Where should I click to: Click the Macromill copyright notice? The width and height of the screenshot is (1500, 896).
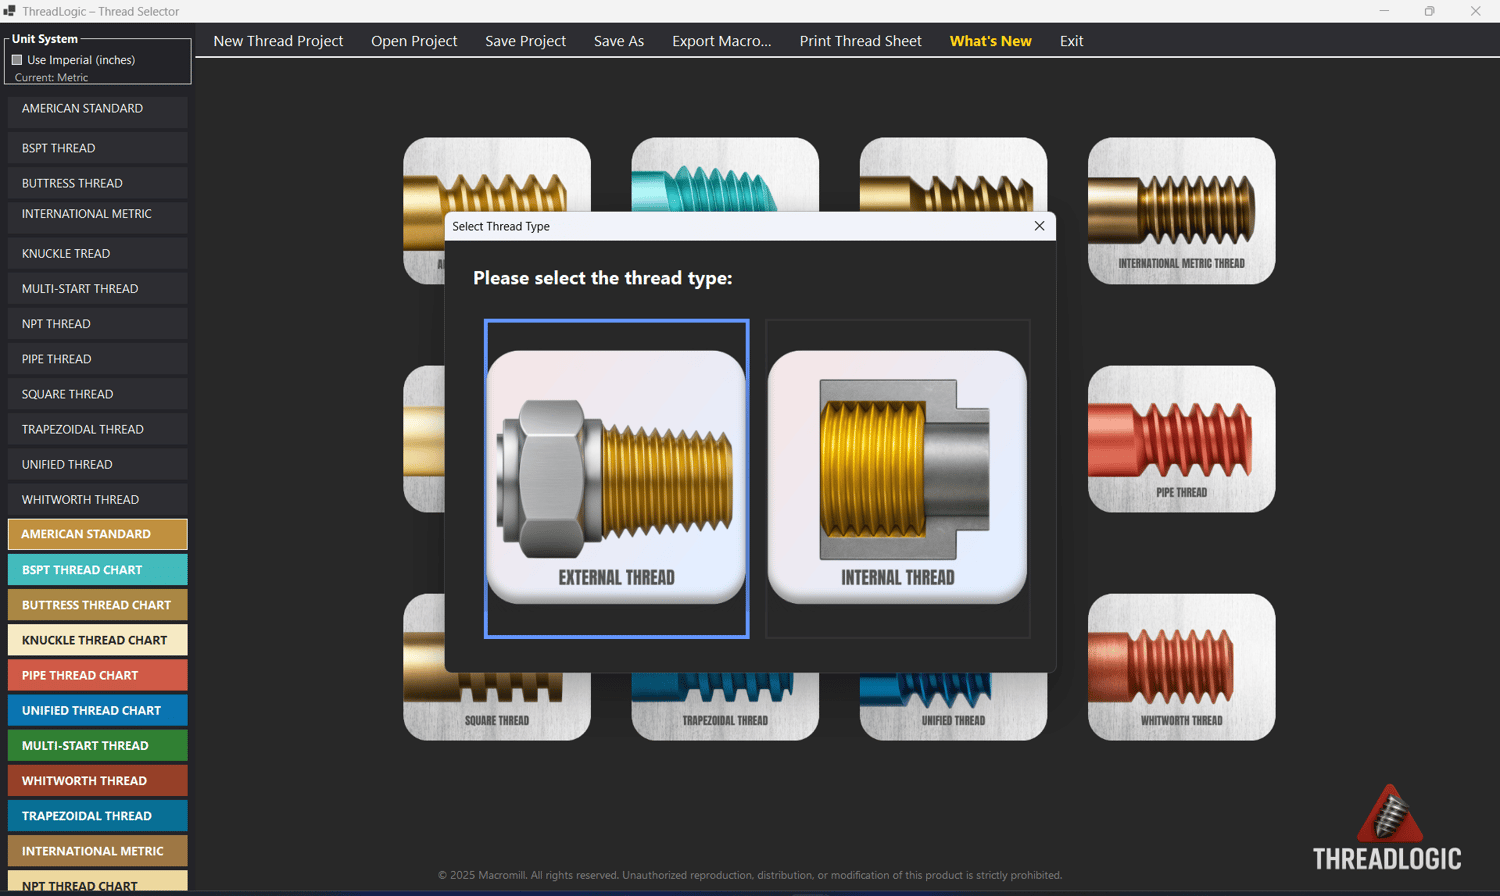click(750, 875)
